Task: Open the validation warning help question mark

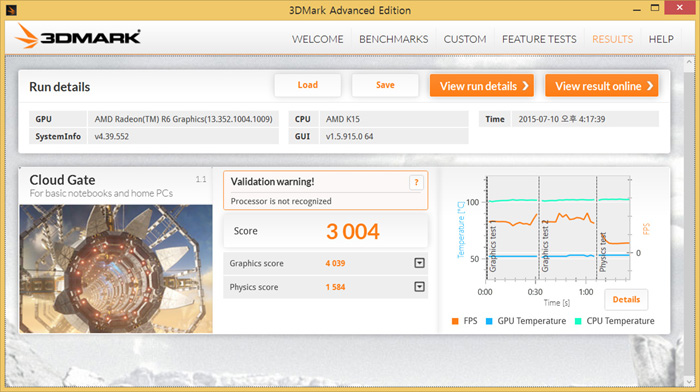Action: pyautogui.click(x=416, y=182)
